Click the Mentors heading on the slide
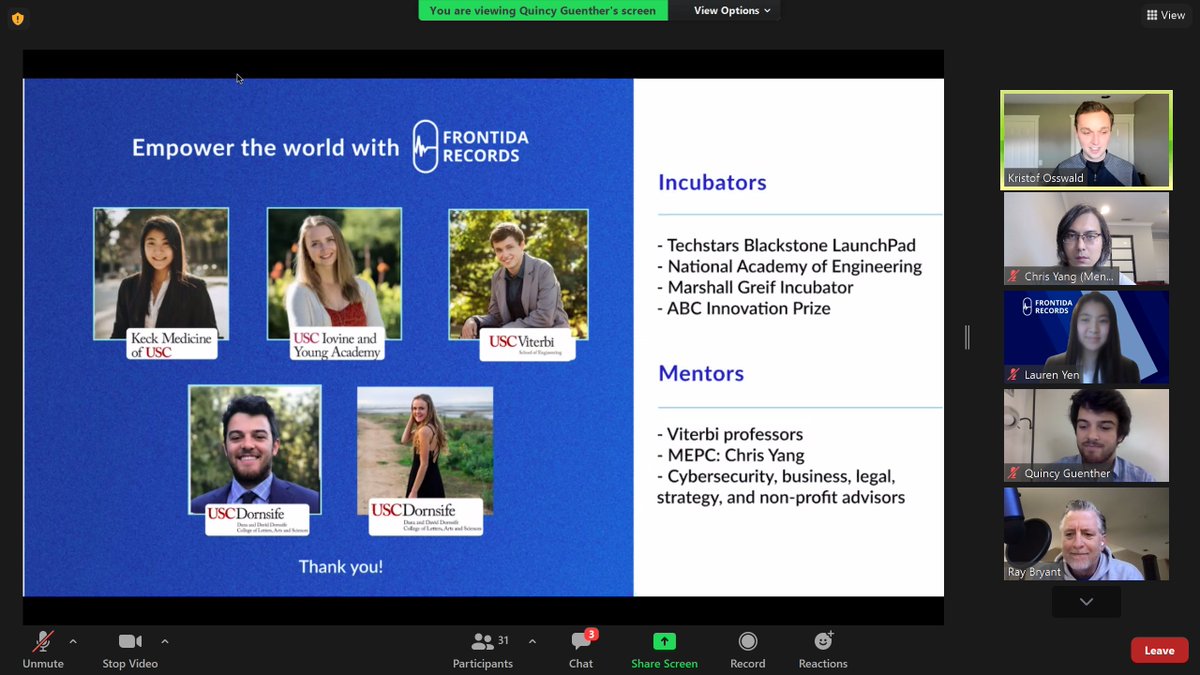Image resolution: width=1200 pixels, height=675 pixels. pyautogui.click(x=701, y=373)
